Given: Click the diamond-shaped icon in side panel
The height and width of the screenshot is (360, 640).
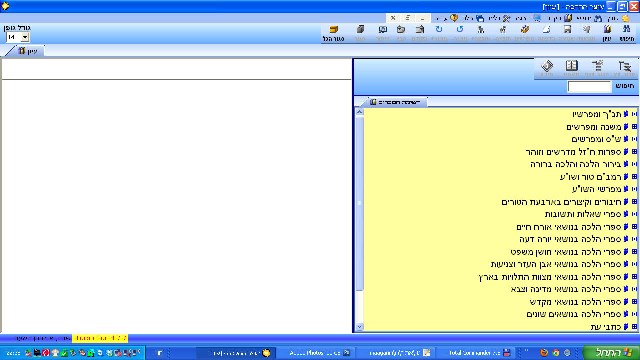Looking at the screenshot, I should pos(547,68).
